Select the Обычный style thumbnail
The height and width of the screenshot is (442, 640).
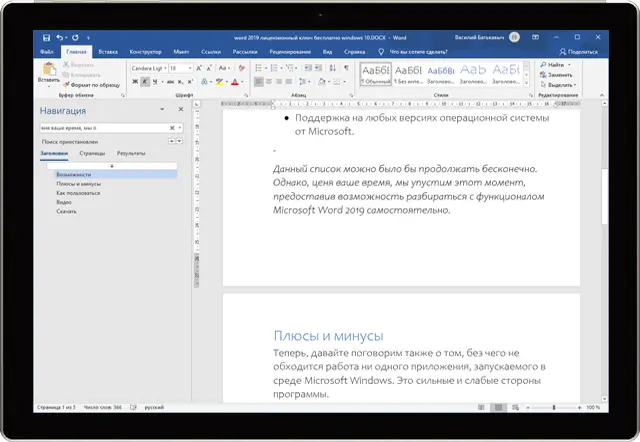point(376,73)
